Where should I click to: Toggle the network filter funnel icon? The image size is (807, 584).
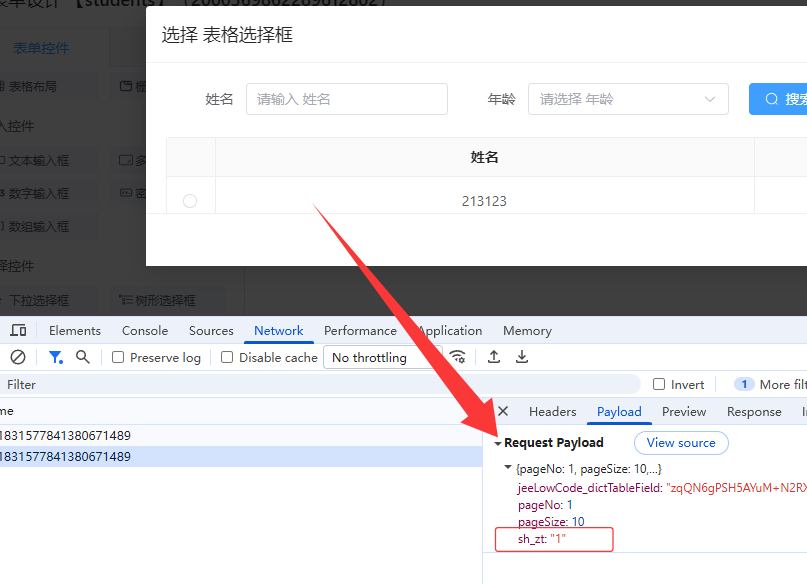tap(56, 357)
